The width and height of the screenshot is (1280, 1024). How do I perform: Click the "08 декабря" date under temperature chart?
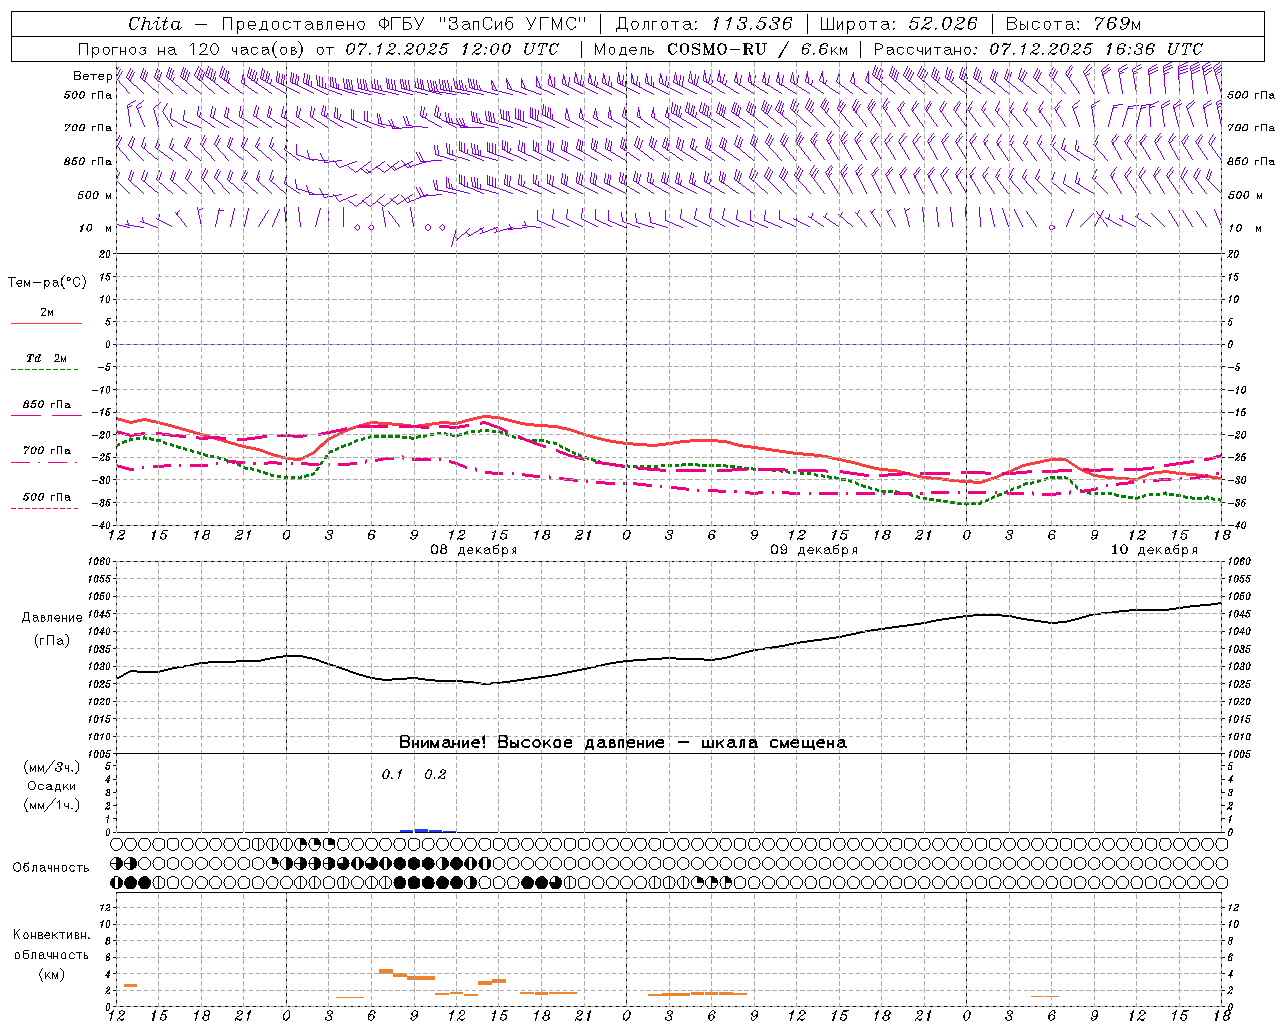pos(473,550)
